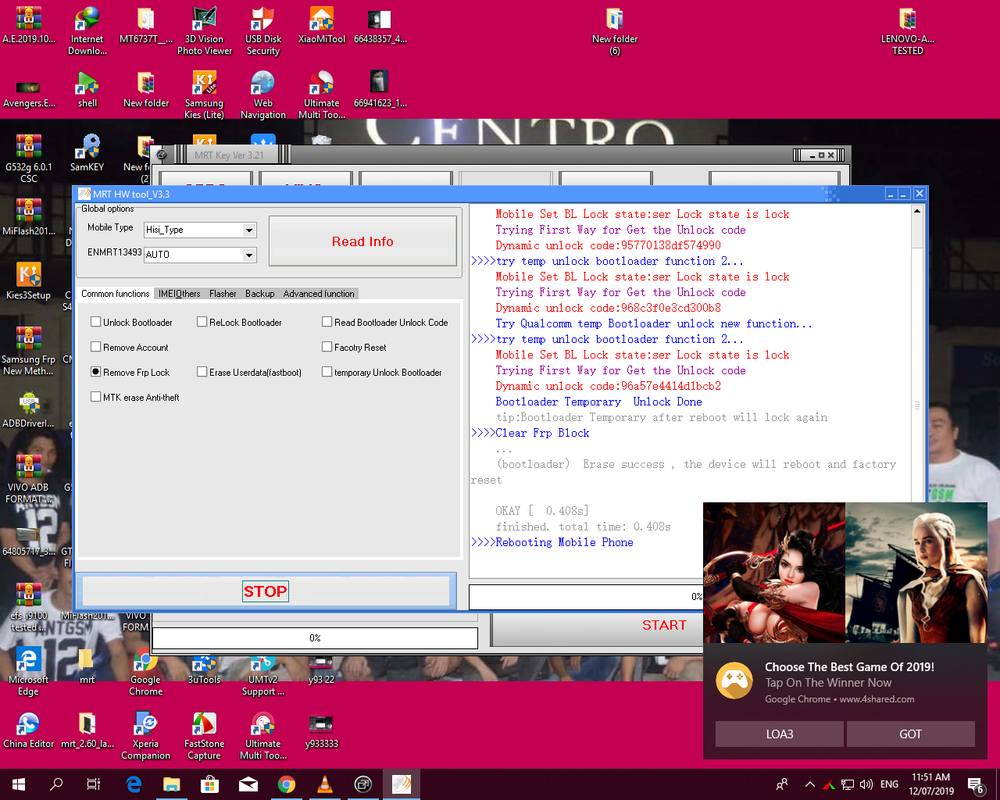Image resolution: width=1000 pixels, height=800 pixels.
Task: Check the Unlock Bootloader option
Action: click(96, 322)
